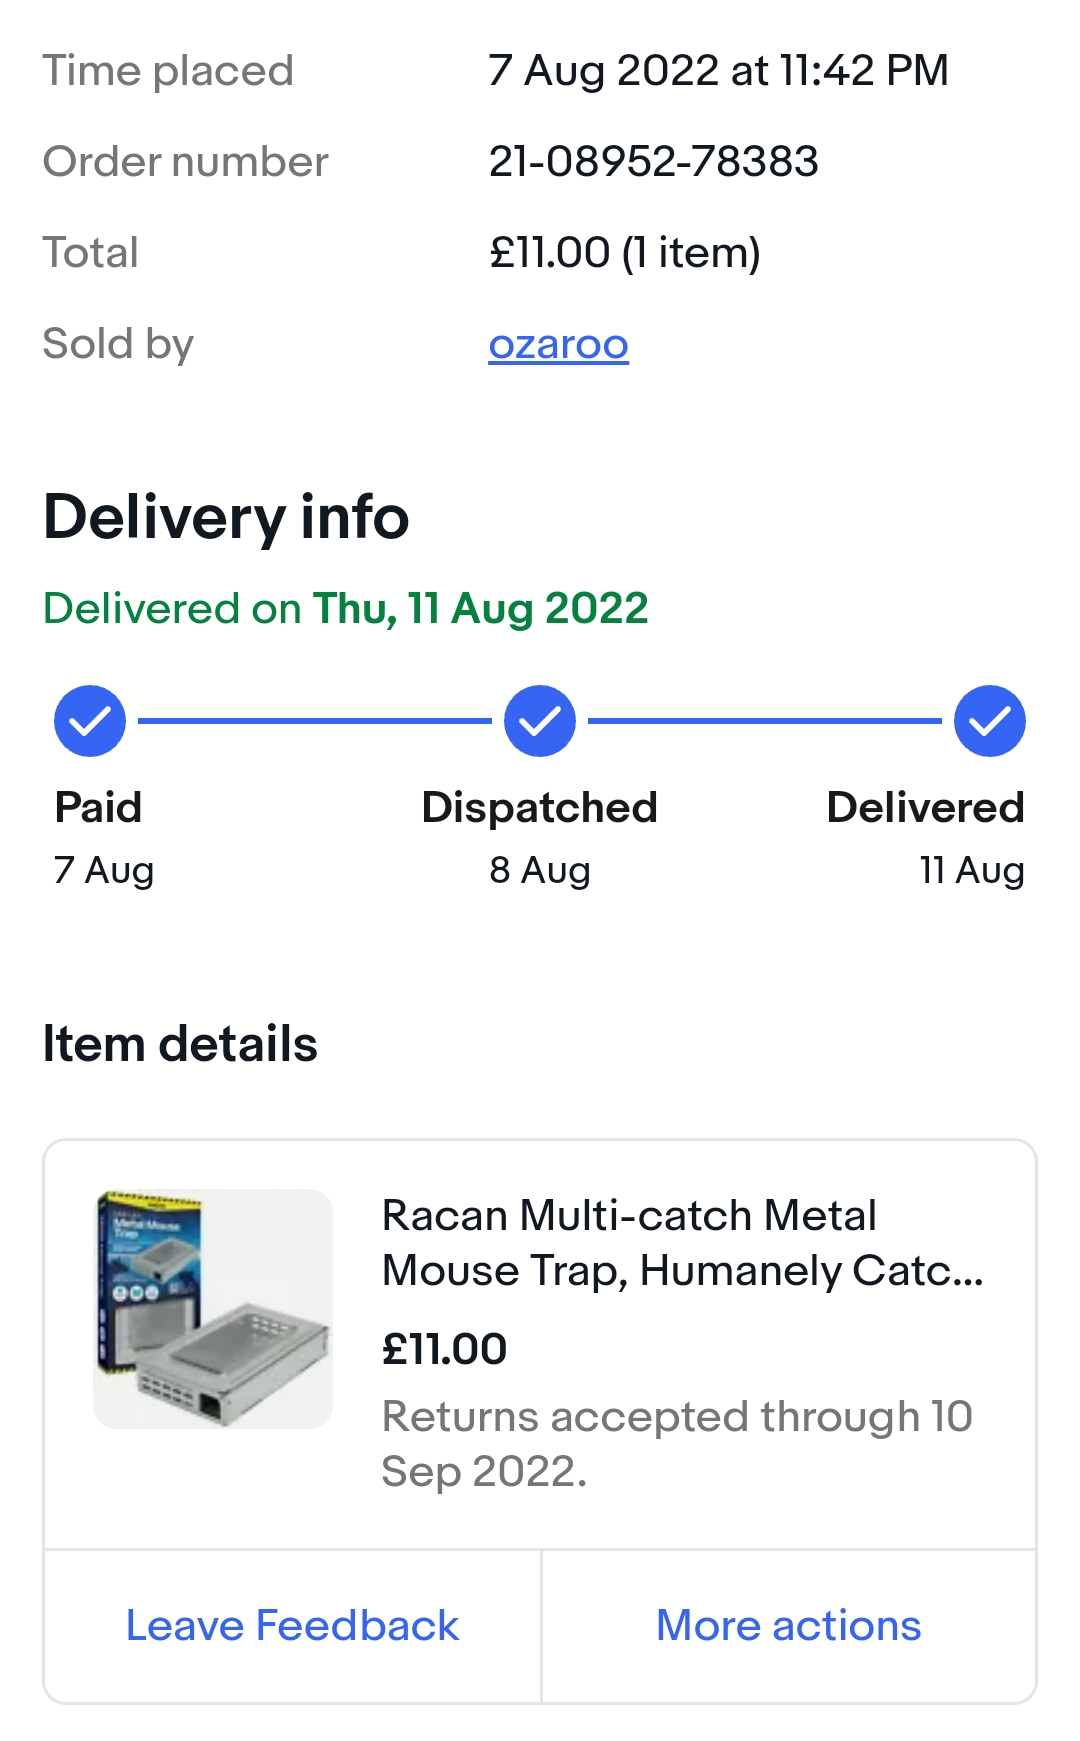
Task: Open the Racan Multi-catch Metal Mouse Trap title
Action: (682, 1243)
